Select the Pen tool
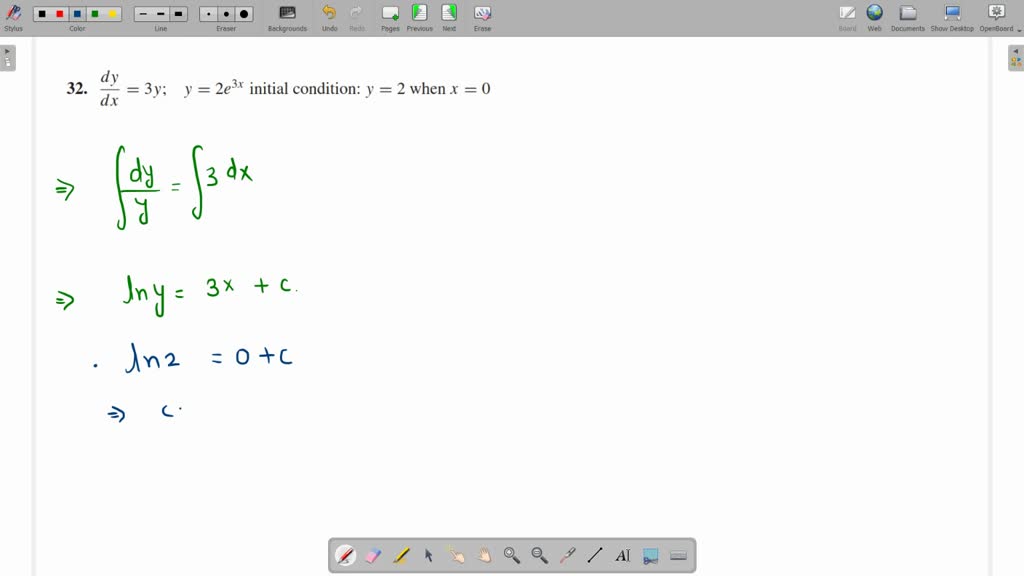This screenshot has height=576, width=1024. click(x=345, y=555)
